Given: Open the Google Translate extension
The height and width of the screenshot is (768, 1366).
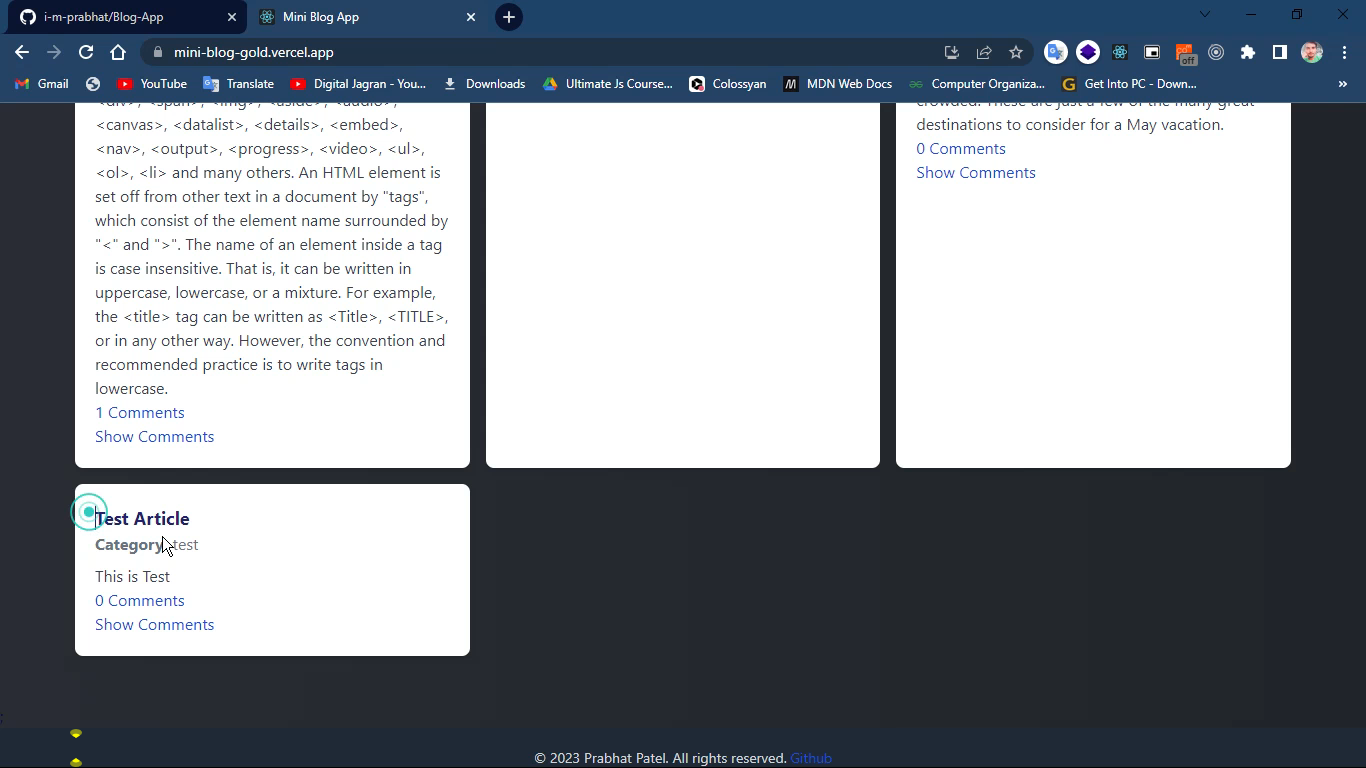Looking at the screenshot, I should point(1057,52).
